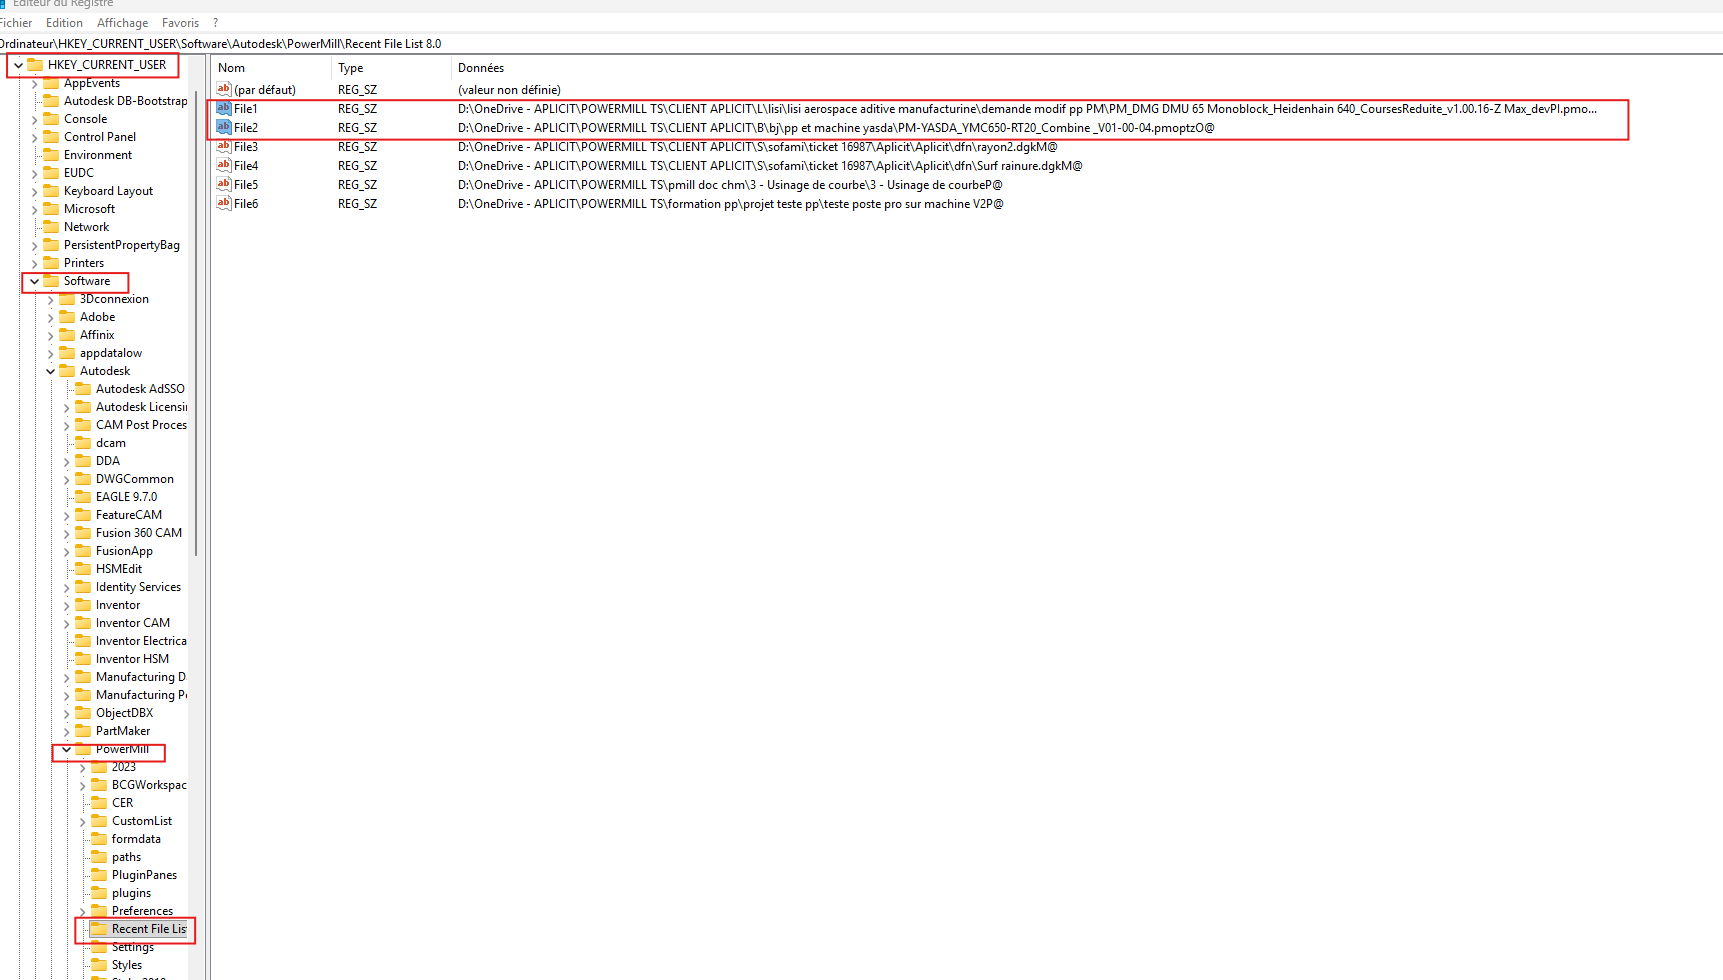Select the Control Panel folder icon
This screenshot has width=1723, height=980.
click(51, 137)
